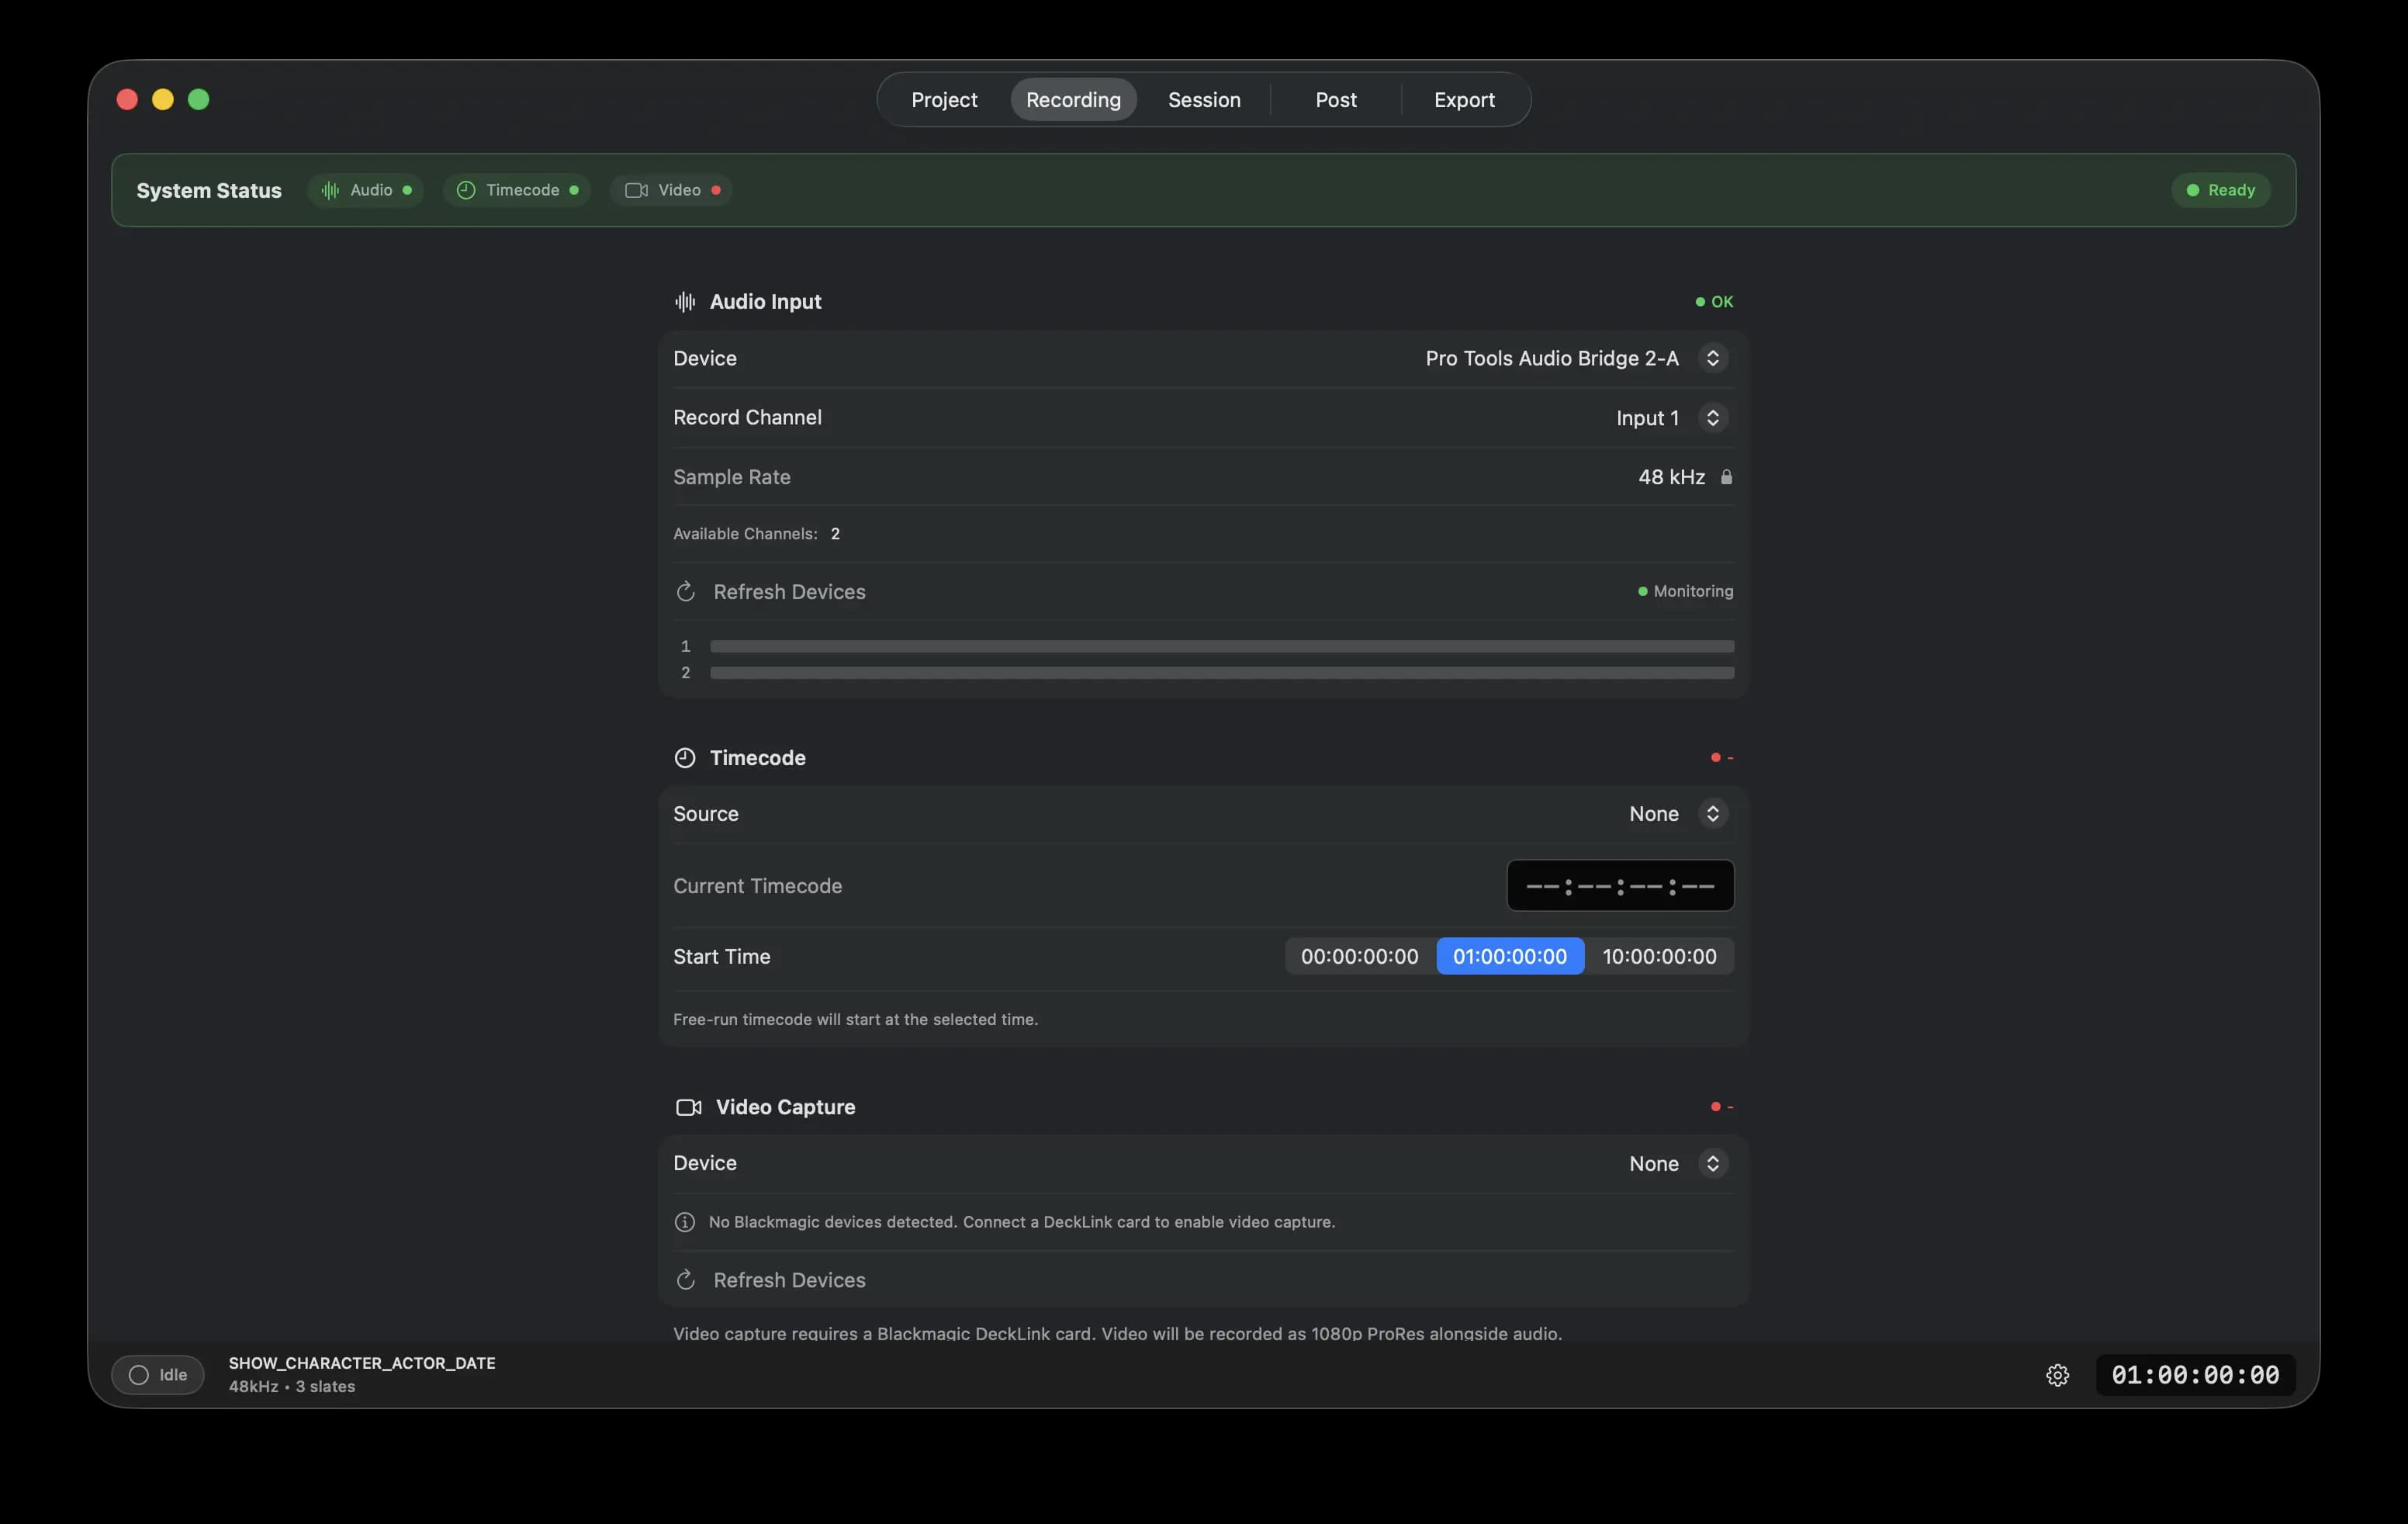The height and width of the screenshot is (1524, 2408).
Task: Click the Video status pill in System Status
Action: (671, 190)
